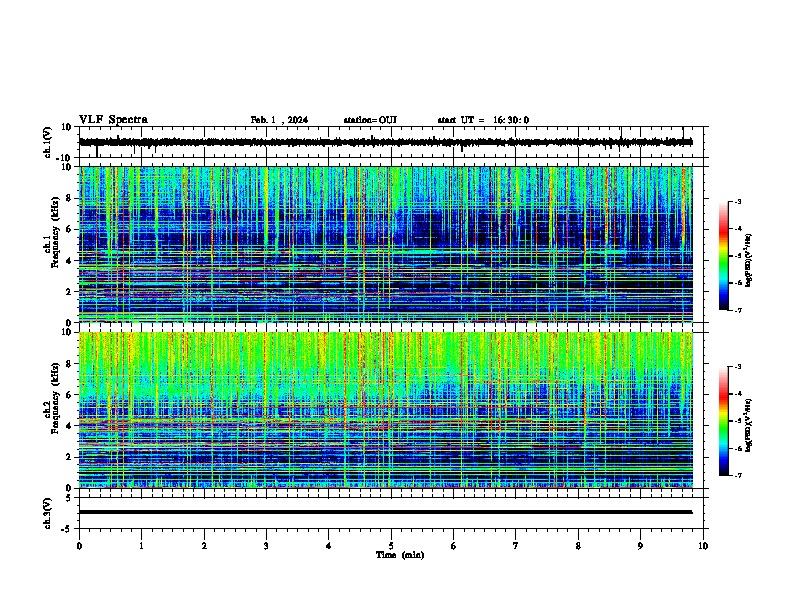
Task: Click the ch.2 spectrogram color scale bar
Action: [x=724, y=421]
